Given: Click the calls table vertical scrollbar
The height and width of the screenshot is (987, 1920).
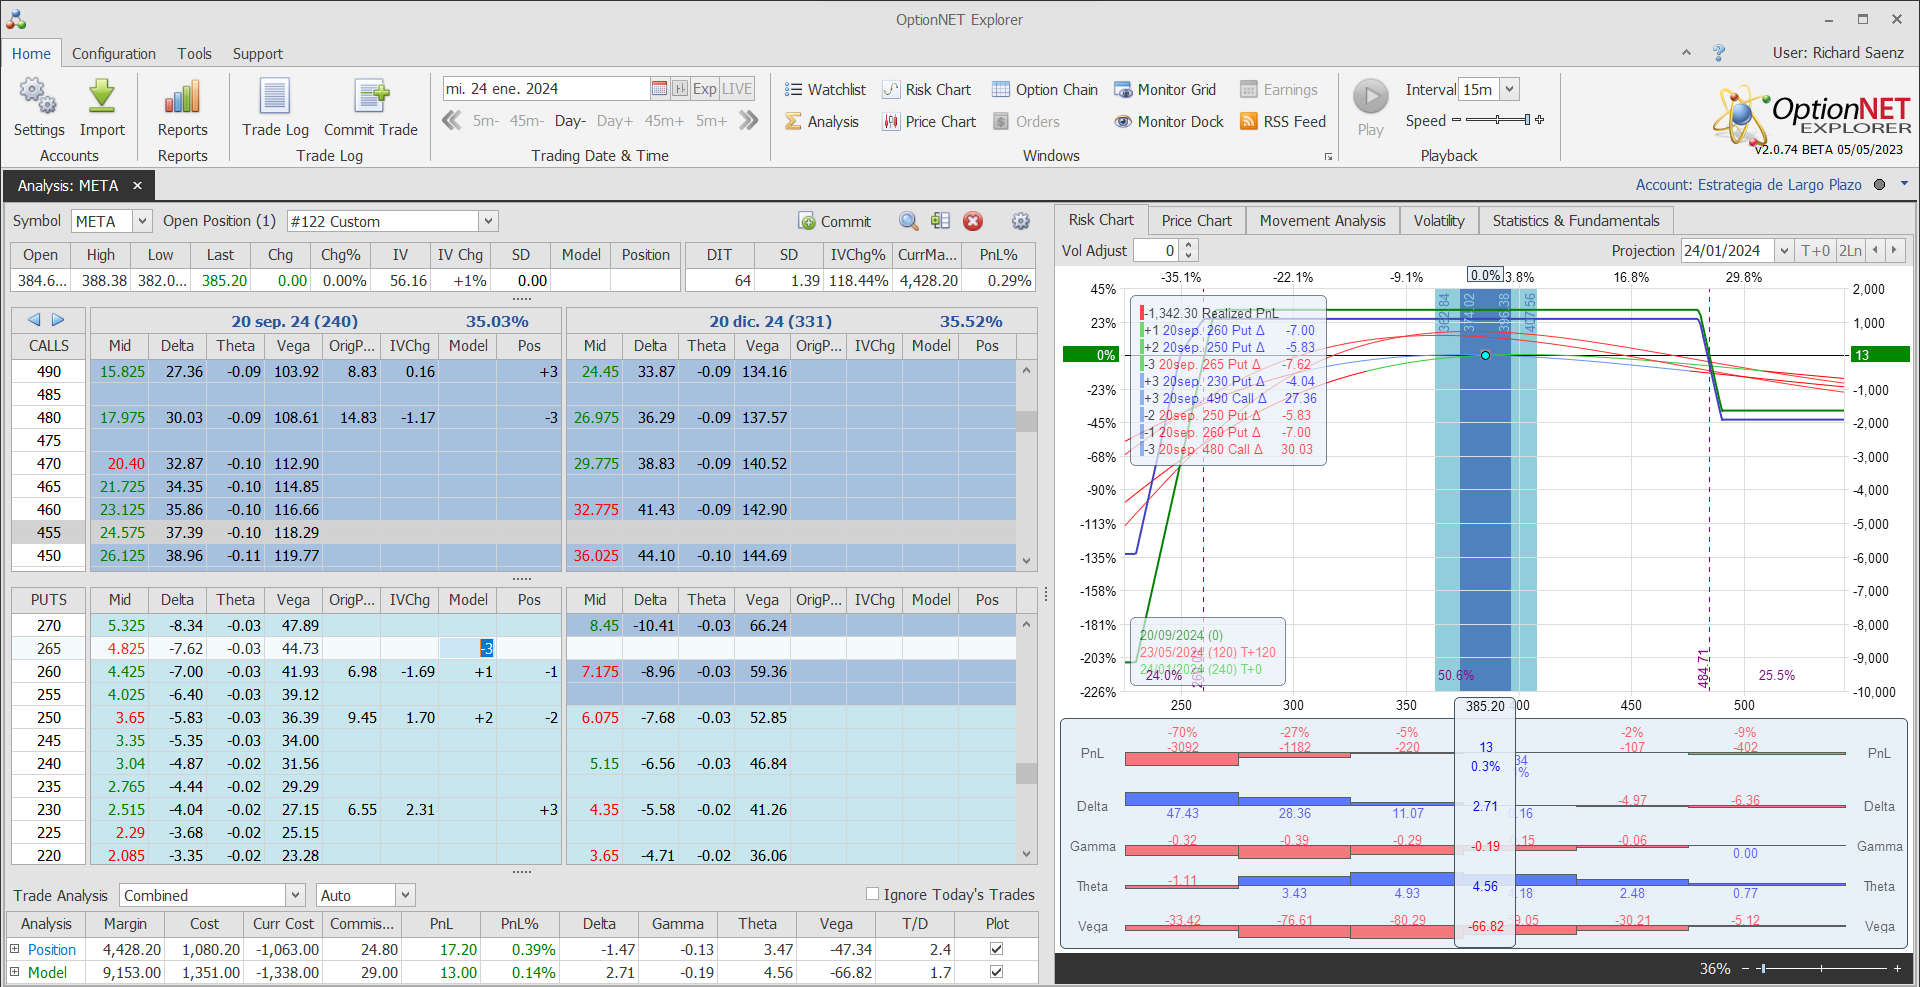Looking at the screenshot, I should (1026, 465).
